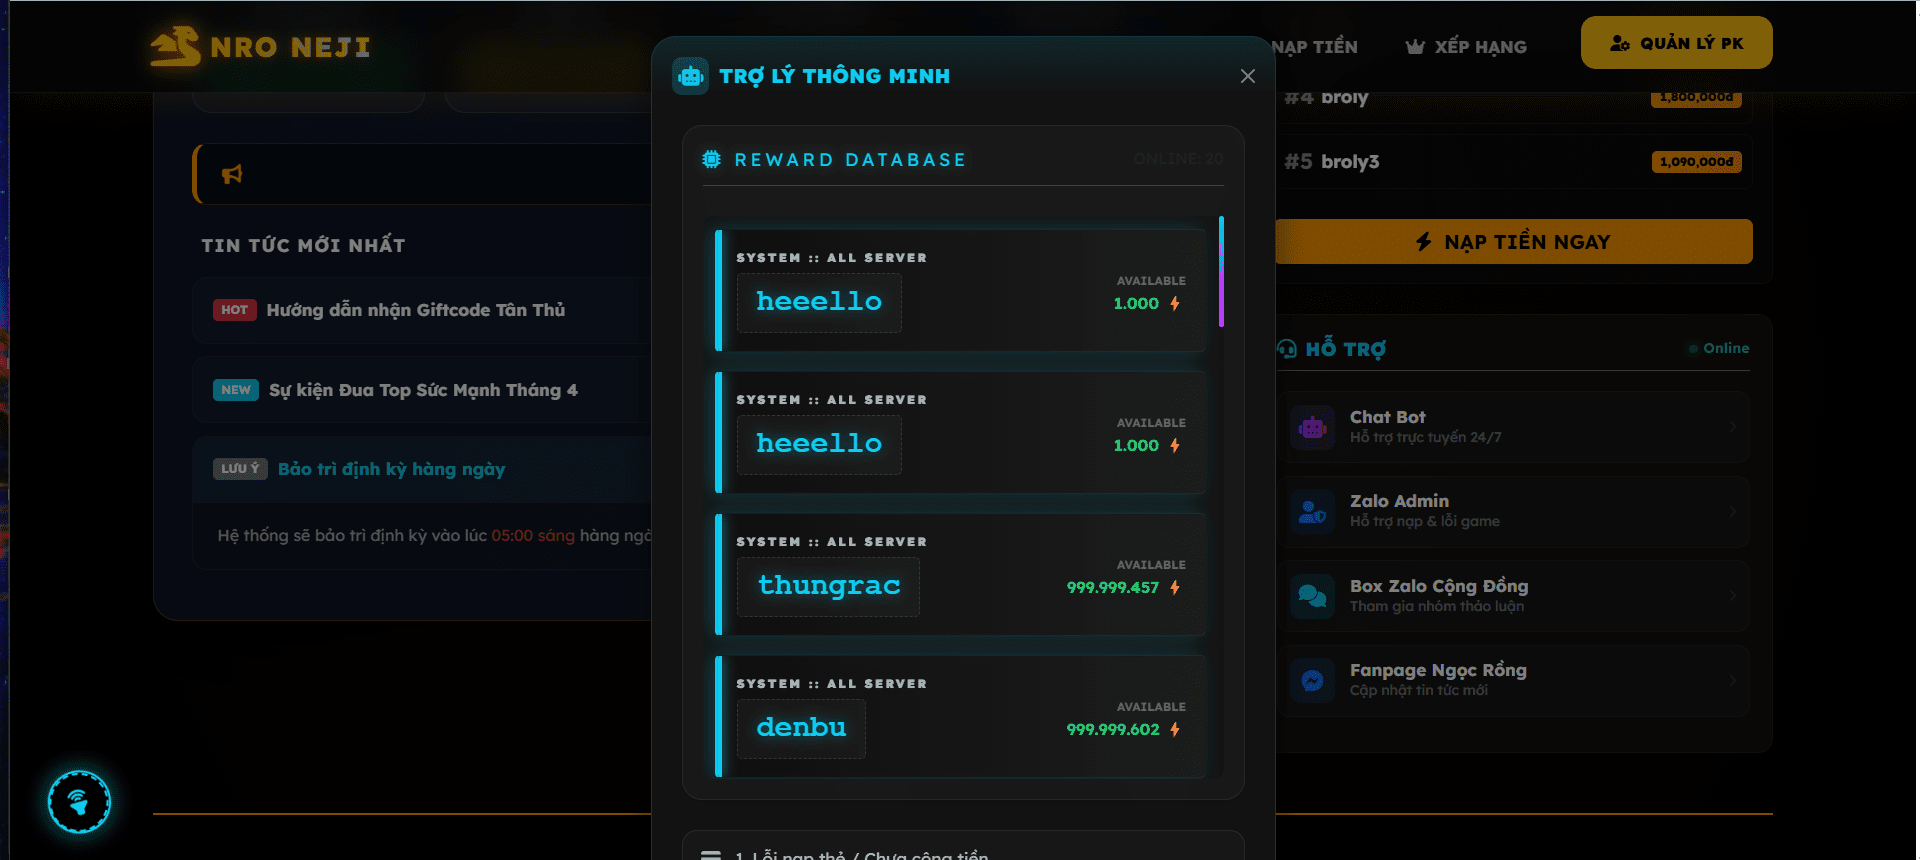This screenshot has width=1920, height=860.
Task: Click the chip icon next to Reward Database
Action: tap(711, 160)
